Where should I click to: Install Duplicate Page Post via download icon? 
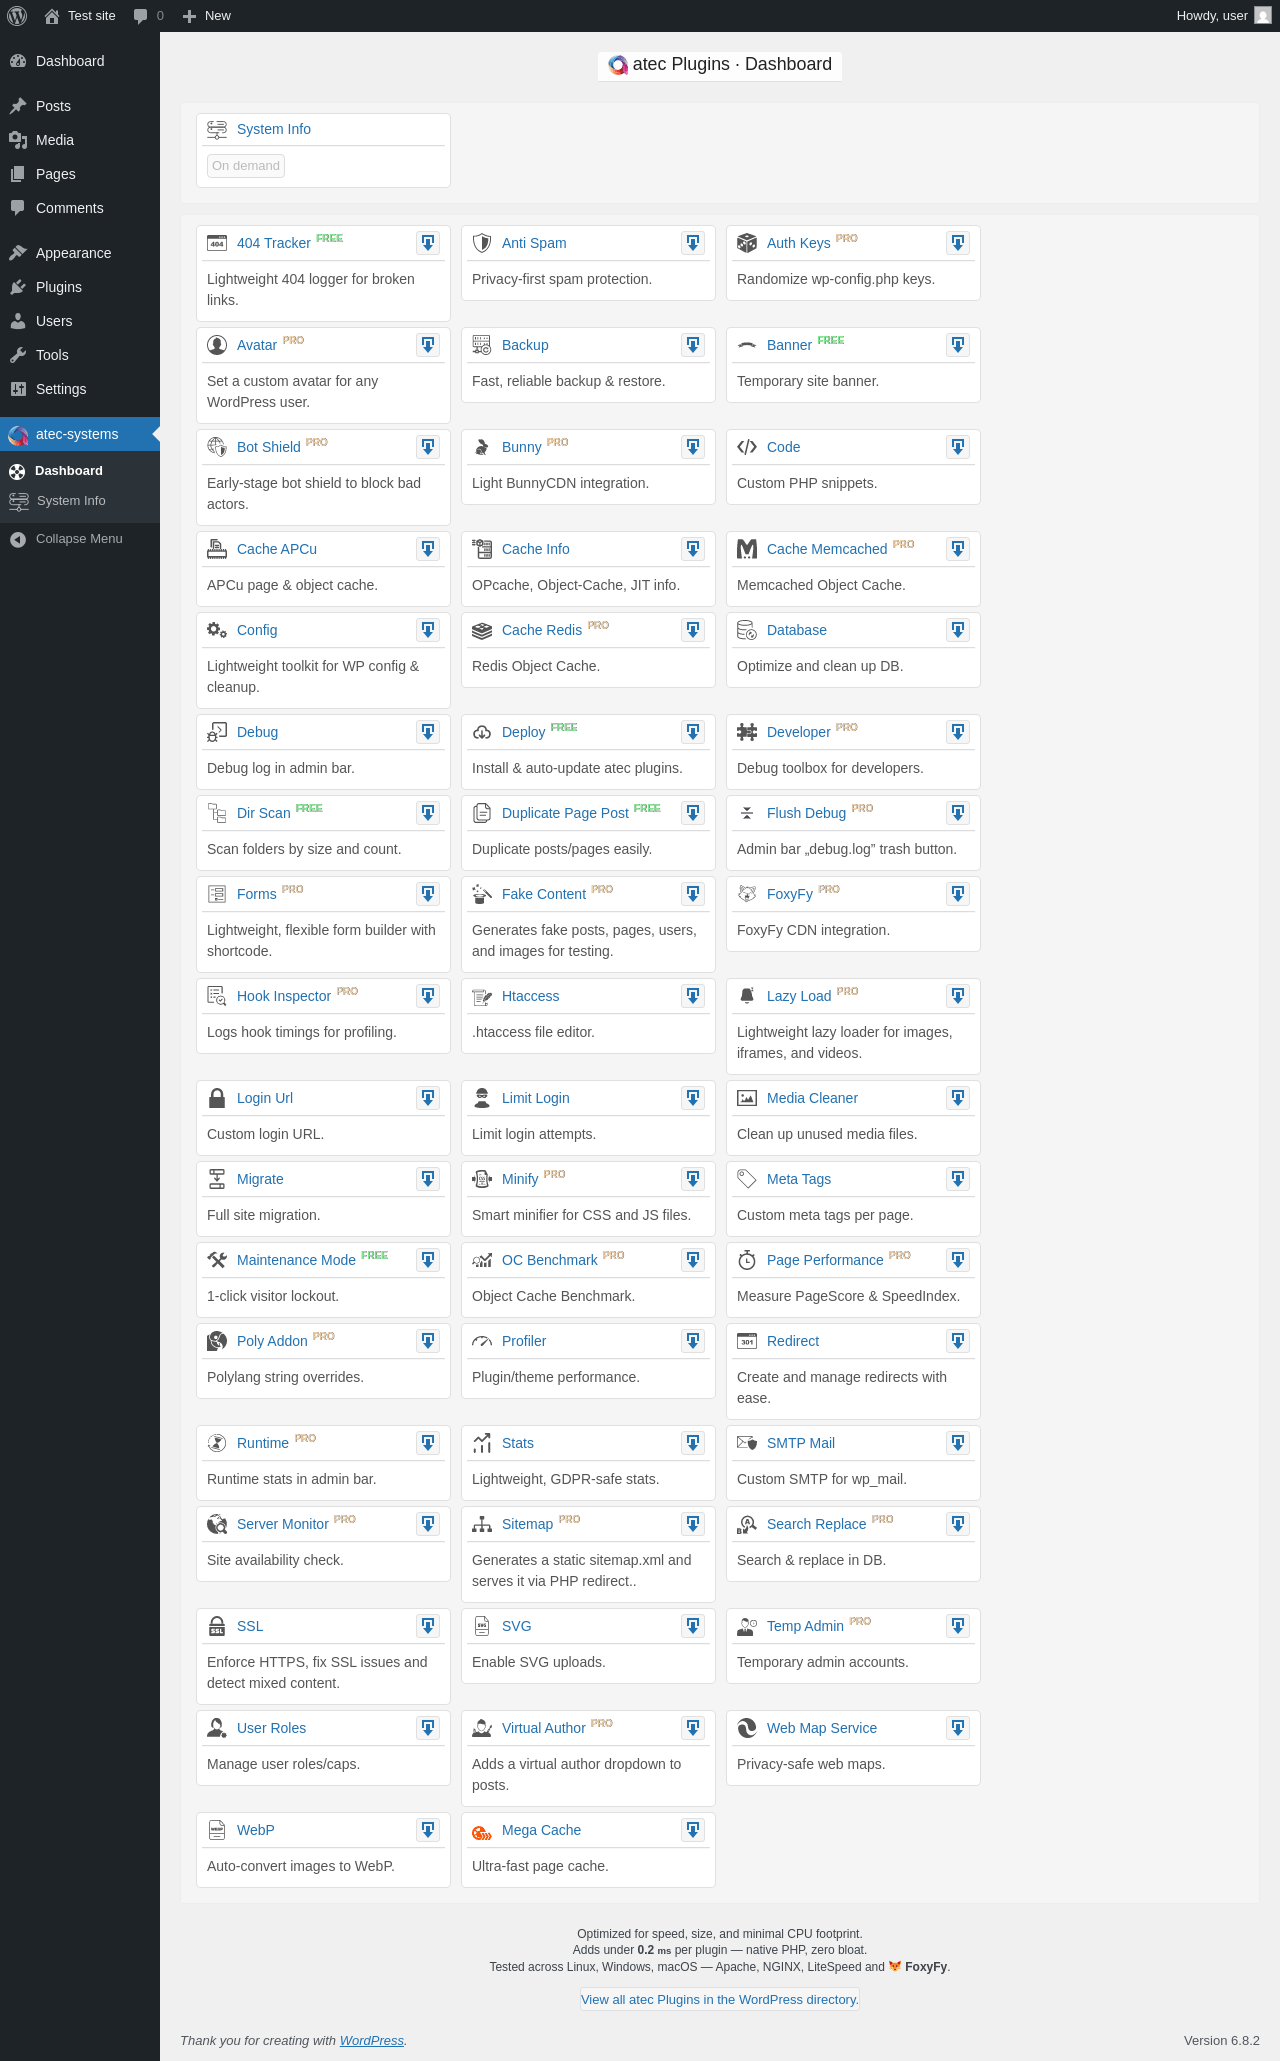coord(693,813)
